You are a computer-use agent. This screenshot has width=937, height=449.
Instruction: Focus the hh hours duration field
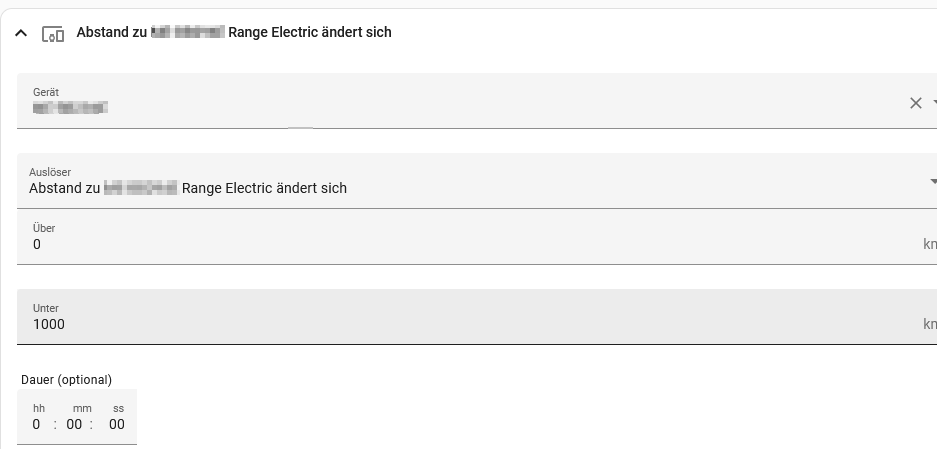point(37,424)
